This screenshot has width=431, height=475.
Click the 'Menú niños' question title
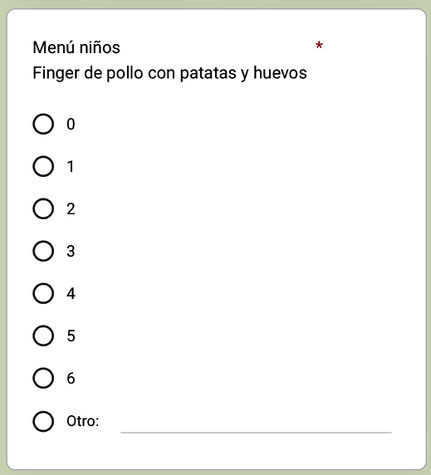click(76, 47)
